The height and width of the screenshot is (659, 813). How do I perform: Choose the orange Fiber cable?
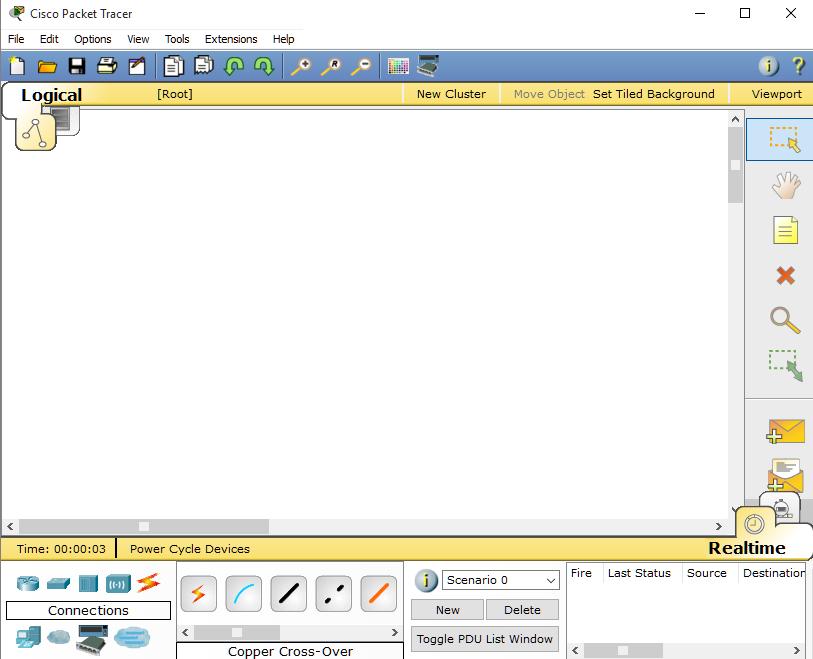tap(379, 594)
